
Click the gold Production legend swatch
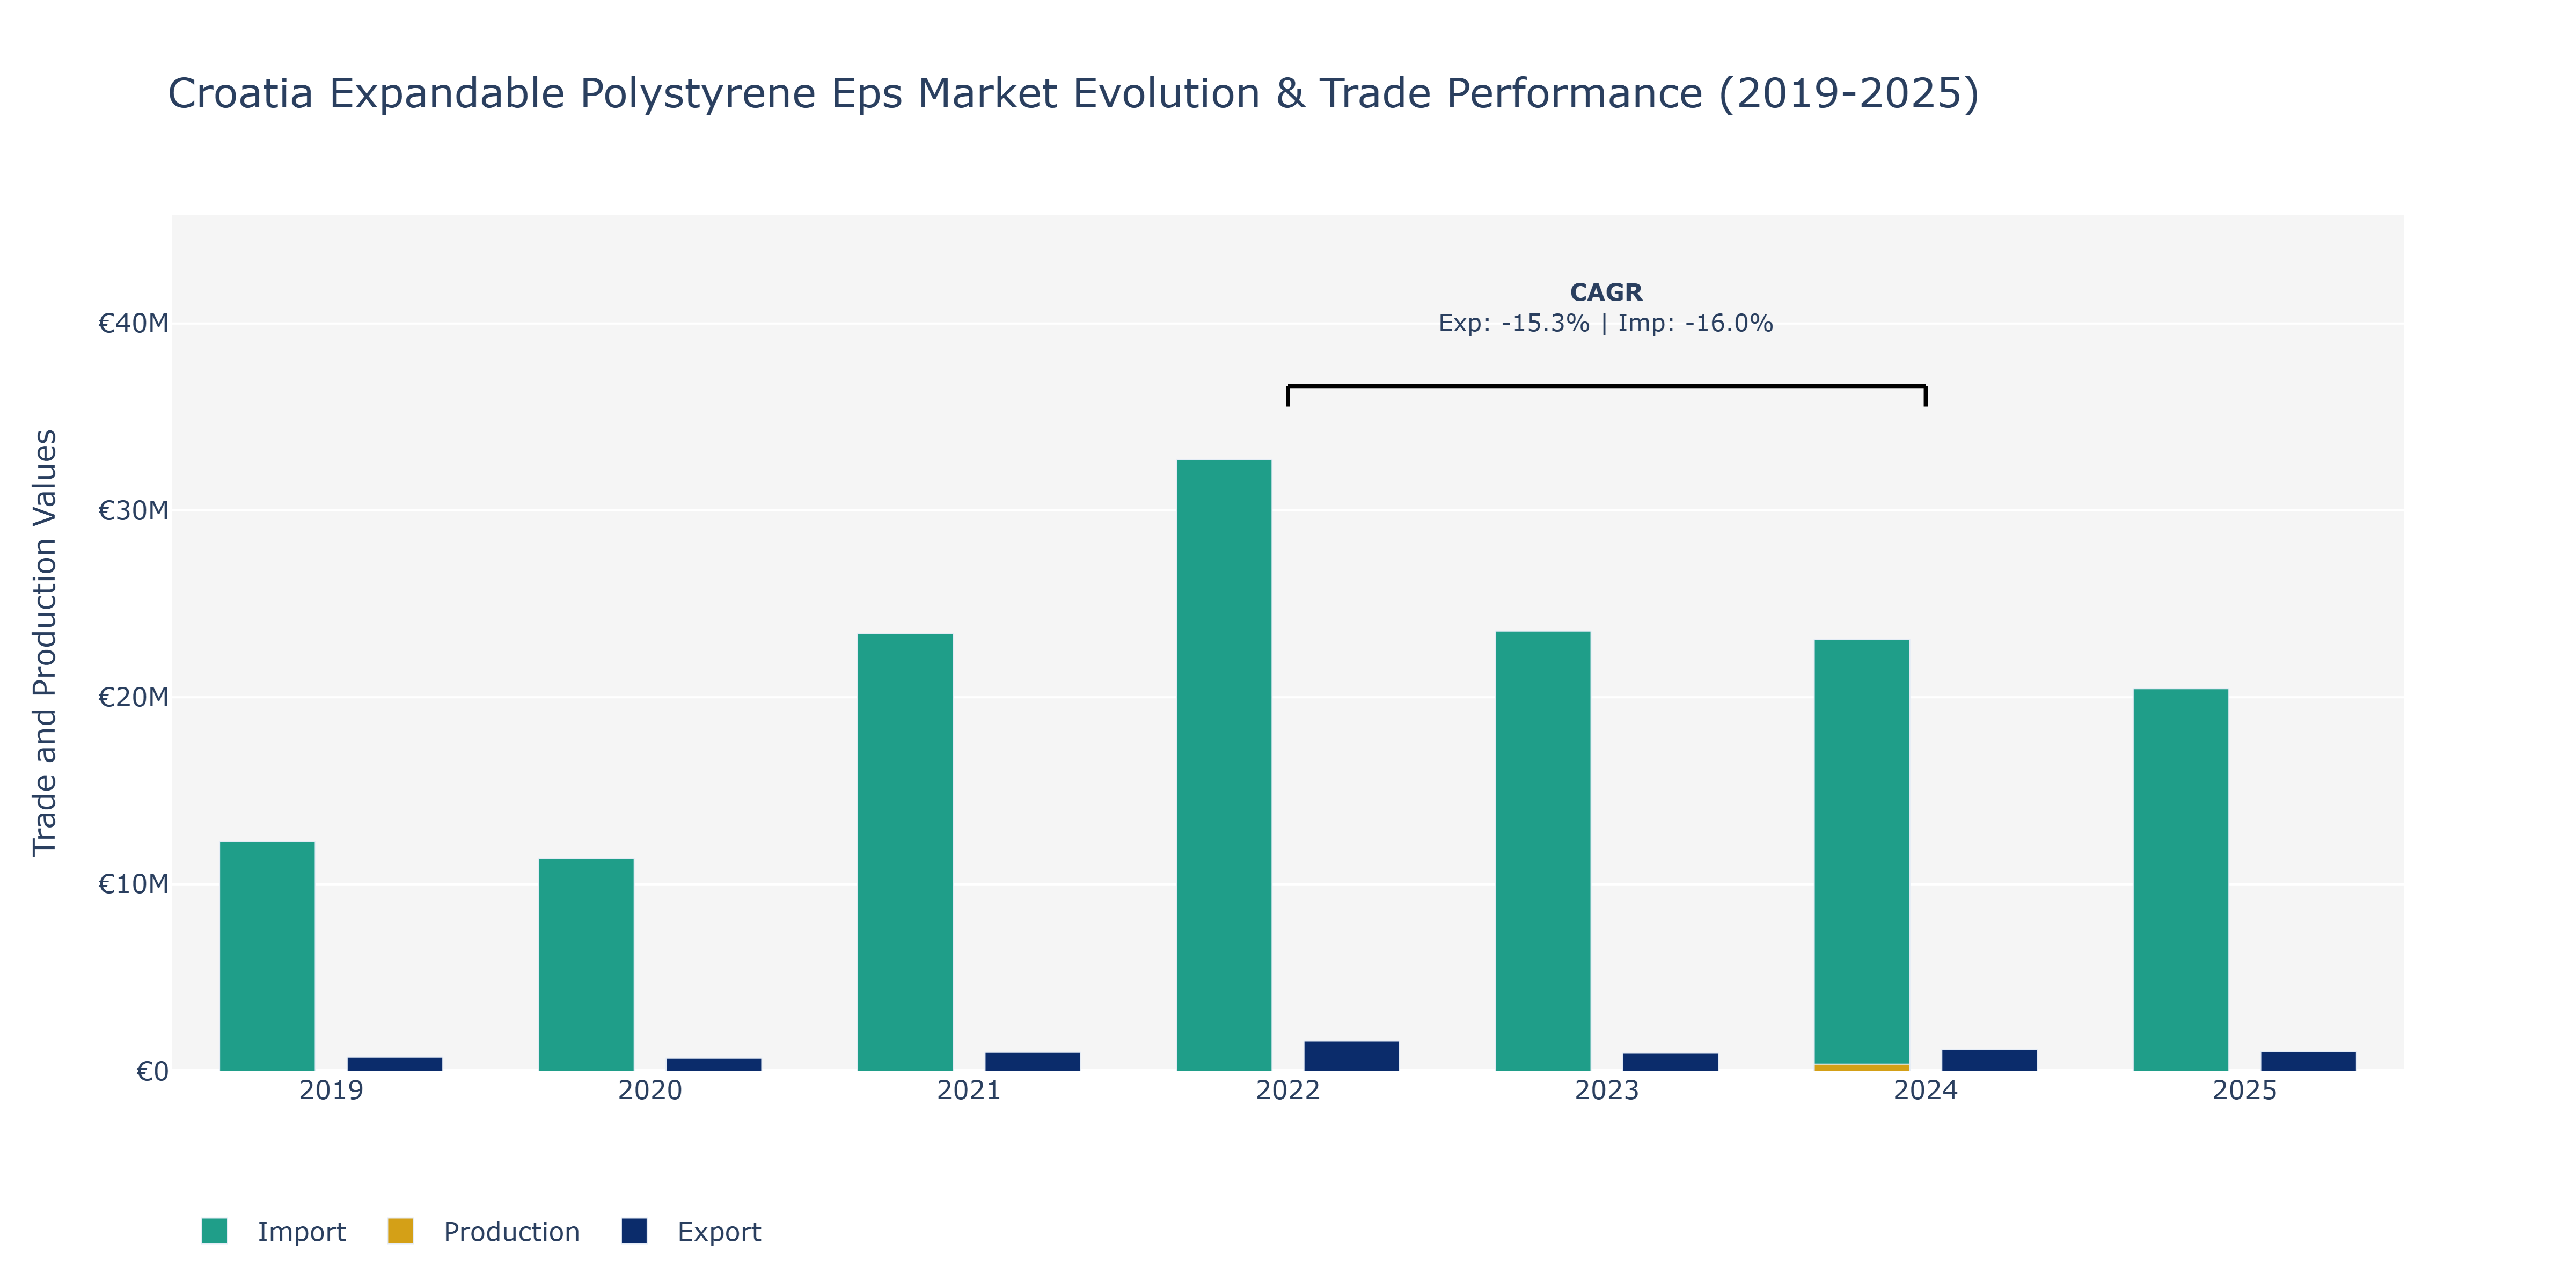point(400,1231)
